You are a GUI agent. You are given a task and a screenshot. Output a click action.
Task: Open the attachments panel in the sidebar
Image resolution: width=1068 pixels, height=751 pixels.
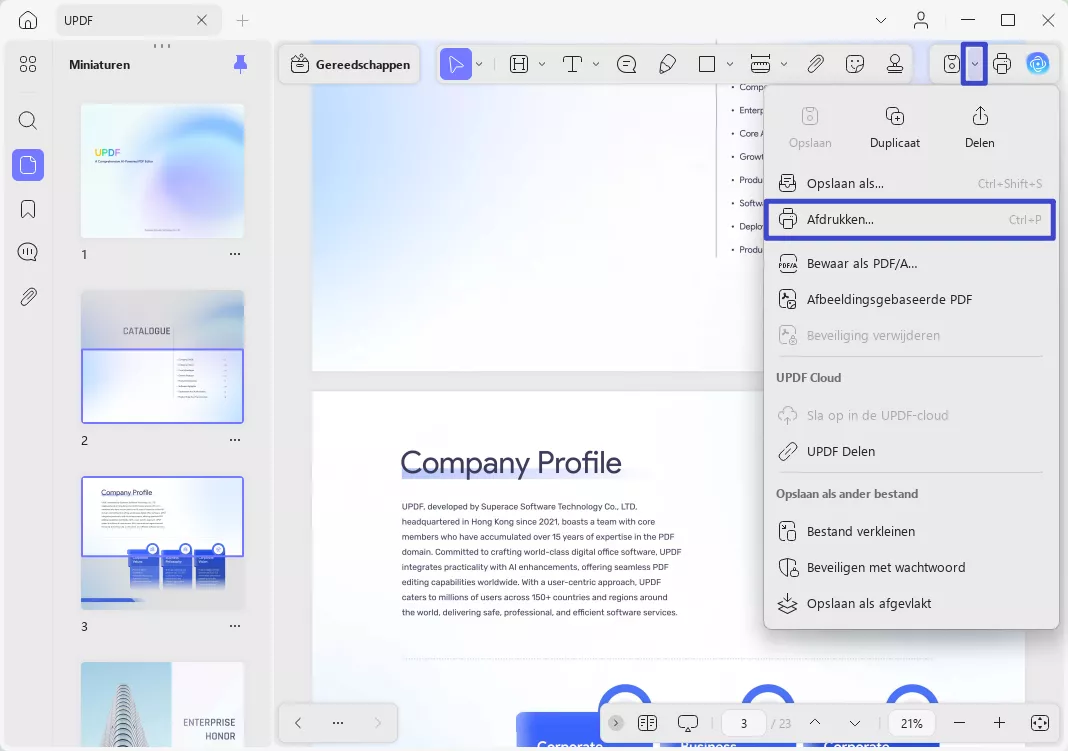[x=28, y=297]
